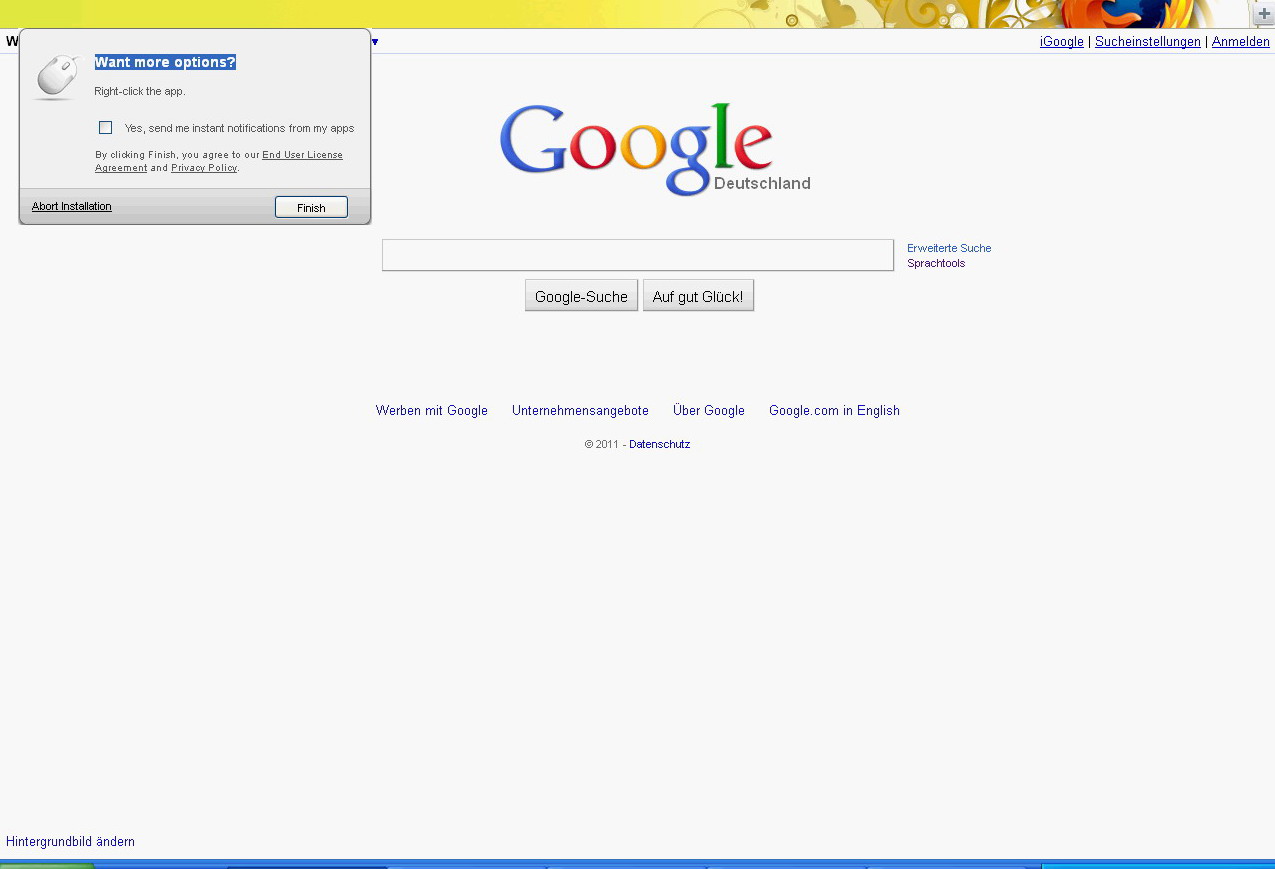
Task: Click the Windows Start button in the taskbar
Action: pyautogui.click(x=47, y=865)
